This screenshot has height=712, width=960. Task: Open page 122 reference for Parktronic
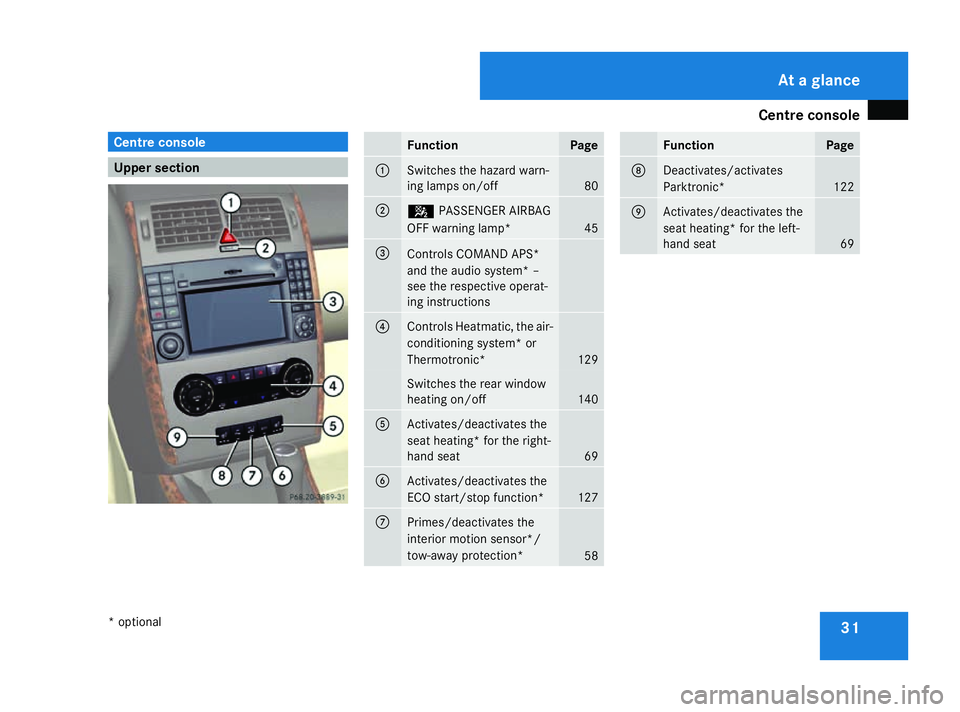845,187
